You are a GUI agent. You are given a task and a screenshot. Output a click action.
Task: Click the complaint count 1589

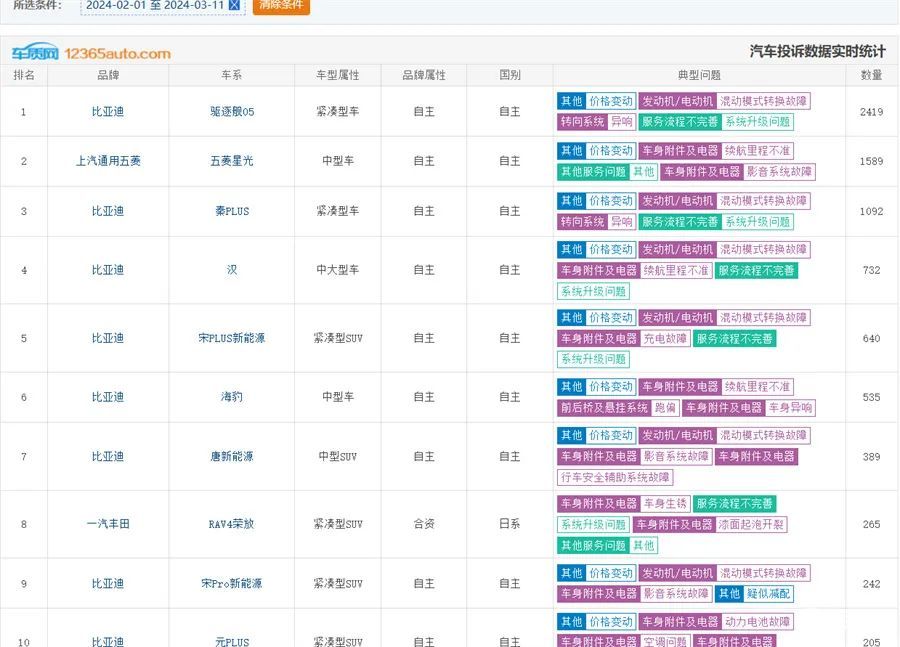(x=871, y=161)
